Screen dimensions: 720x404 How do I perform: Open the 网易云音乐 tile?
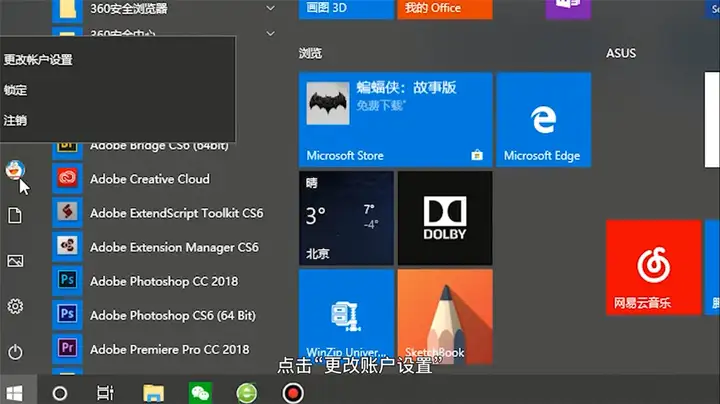point(653,267)
